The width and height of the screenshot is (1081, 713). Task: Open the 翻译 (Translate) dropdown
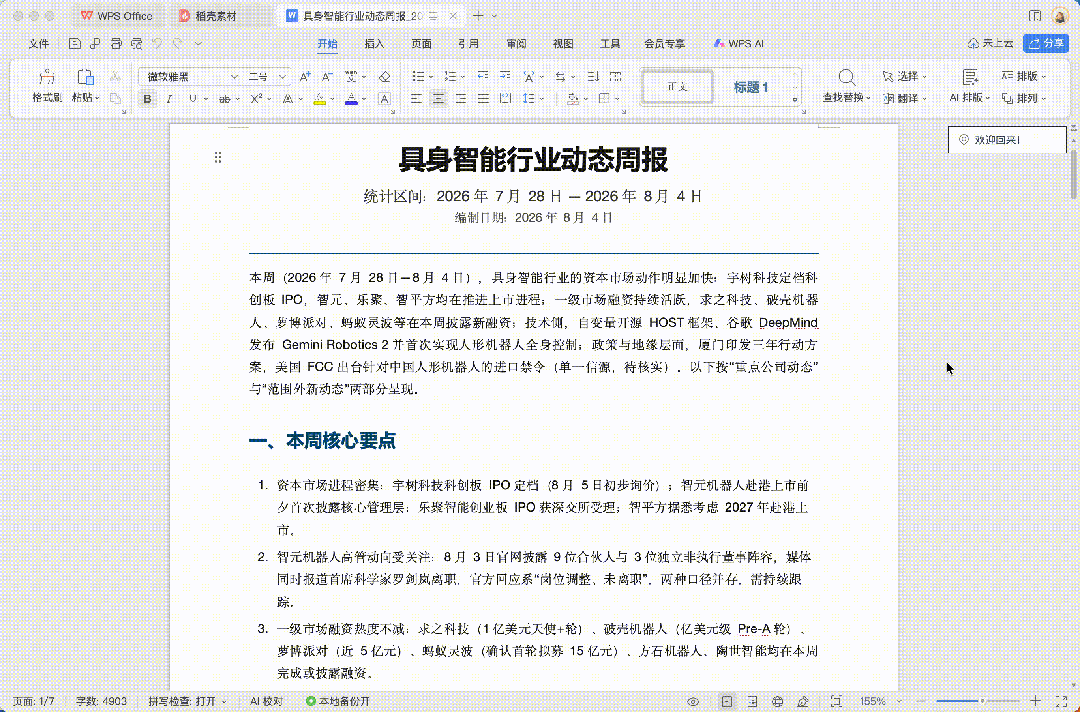pos(905,99)
